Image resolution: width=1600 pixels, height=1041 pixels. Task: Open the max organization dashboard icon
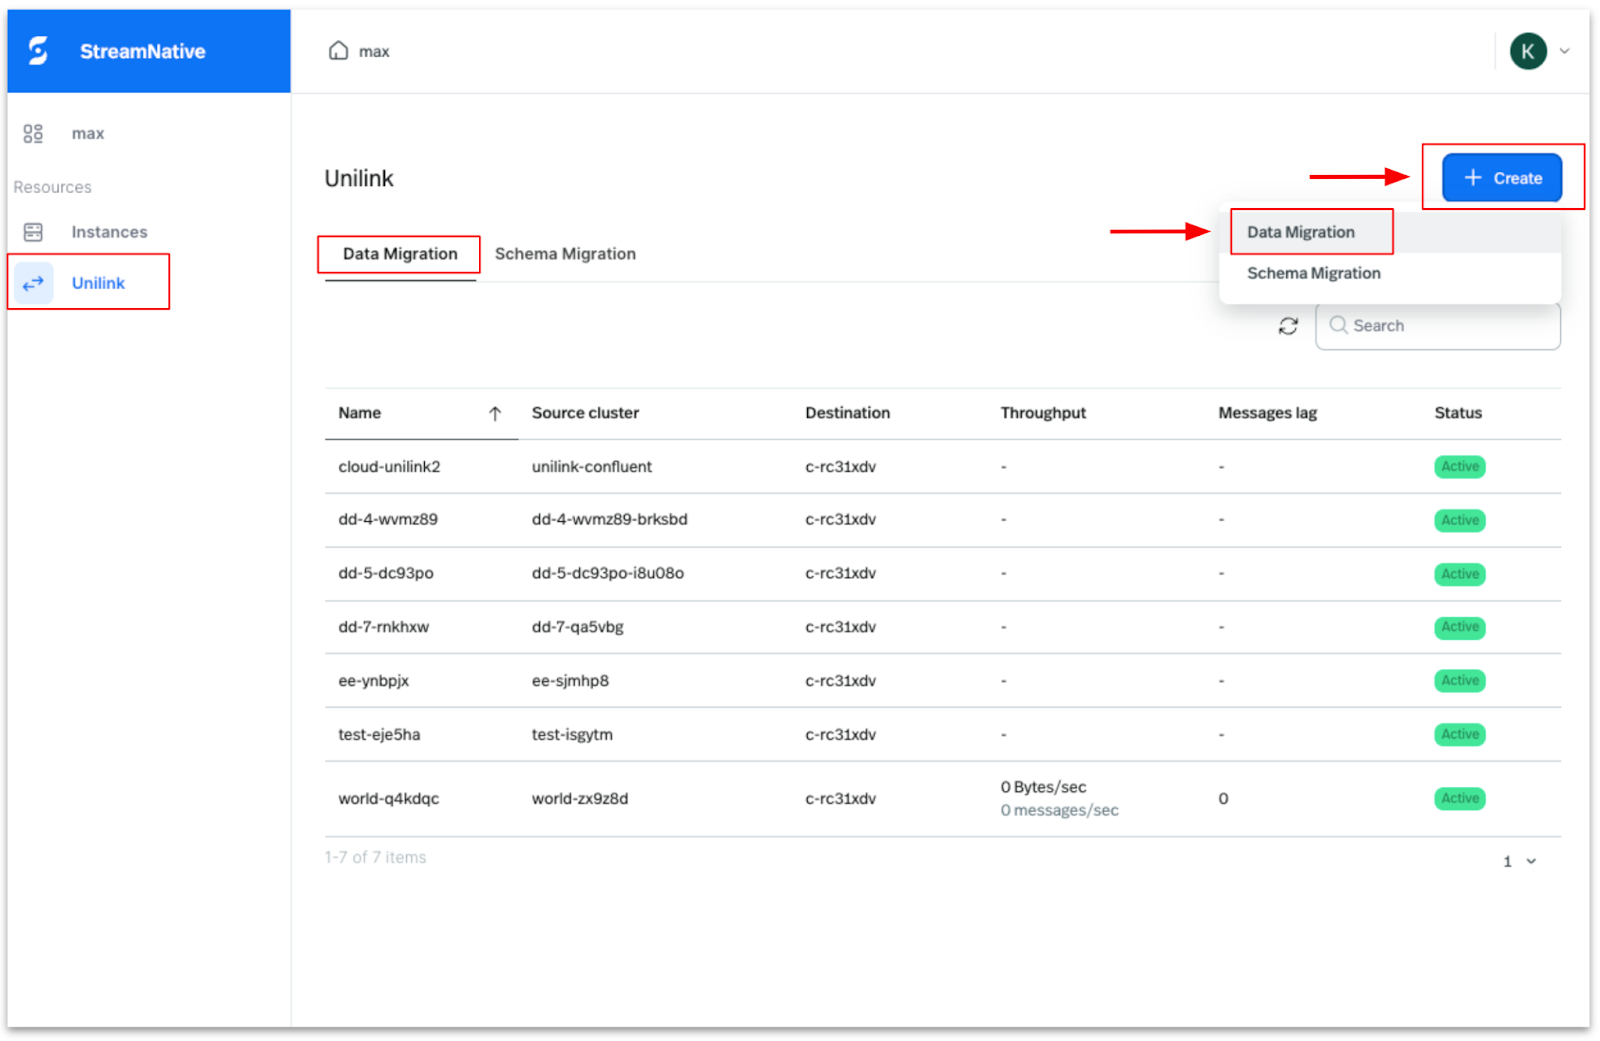point(33,133)
